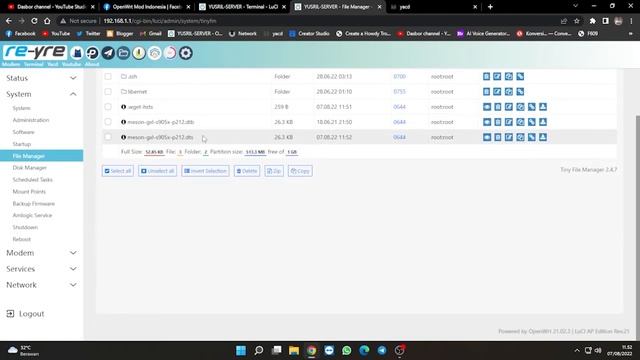The width and height of the screenshot is (640, 360).
Task: Open the Administration page
Action: click(31, 120)
